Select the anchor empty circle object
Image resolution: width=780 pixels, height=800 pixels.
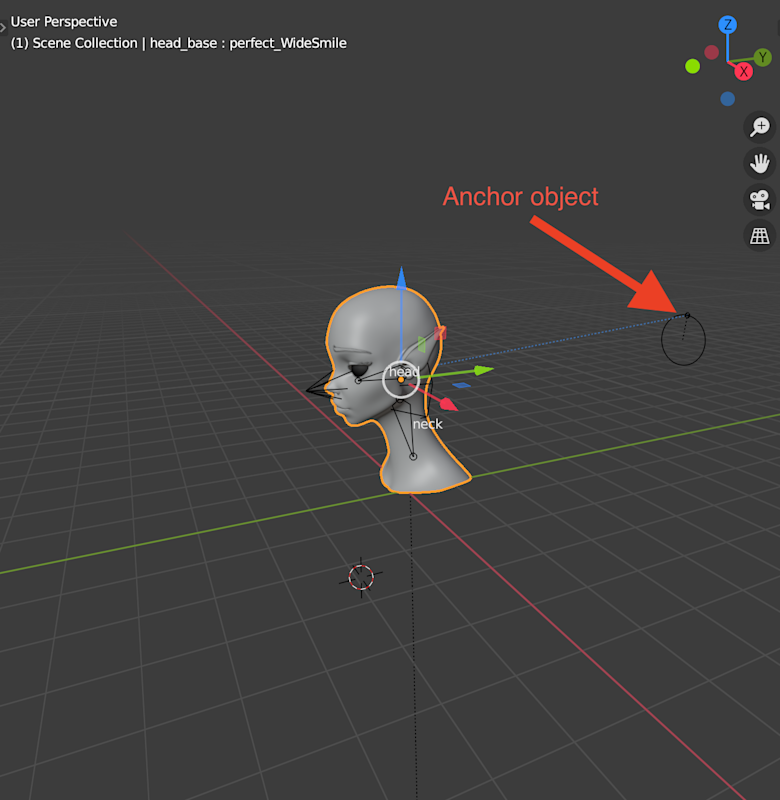(x=683, y=340)
